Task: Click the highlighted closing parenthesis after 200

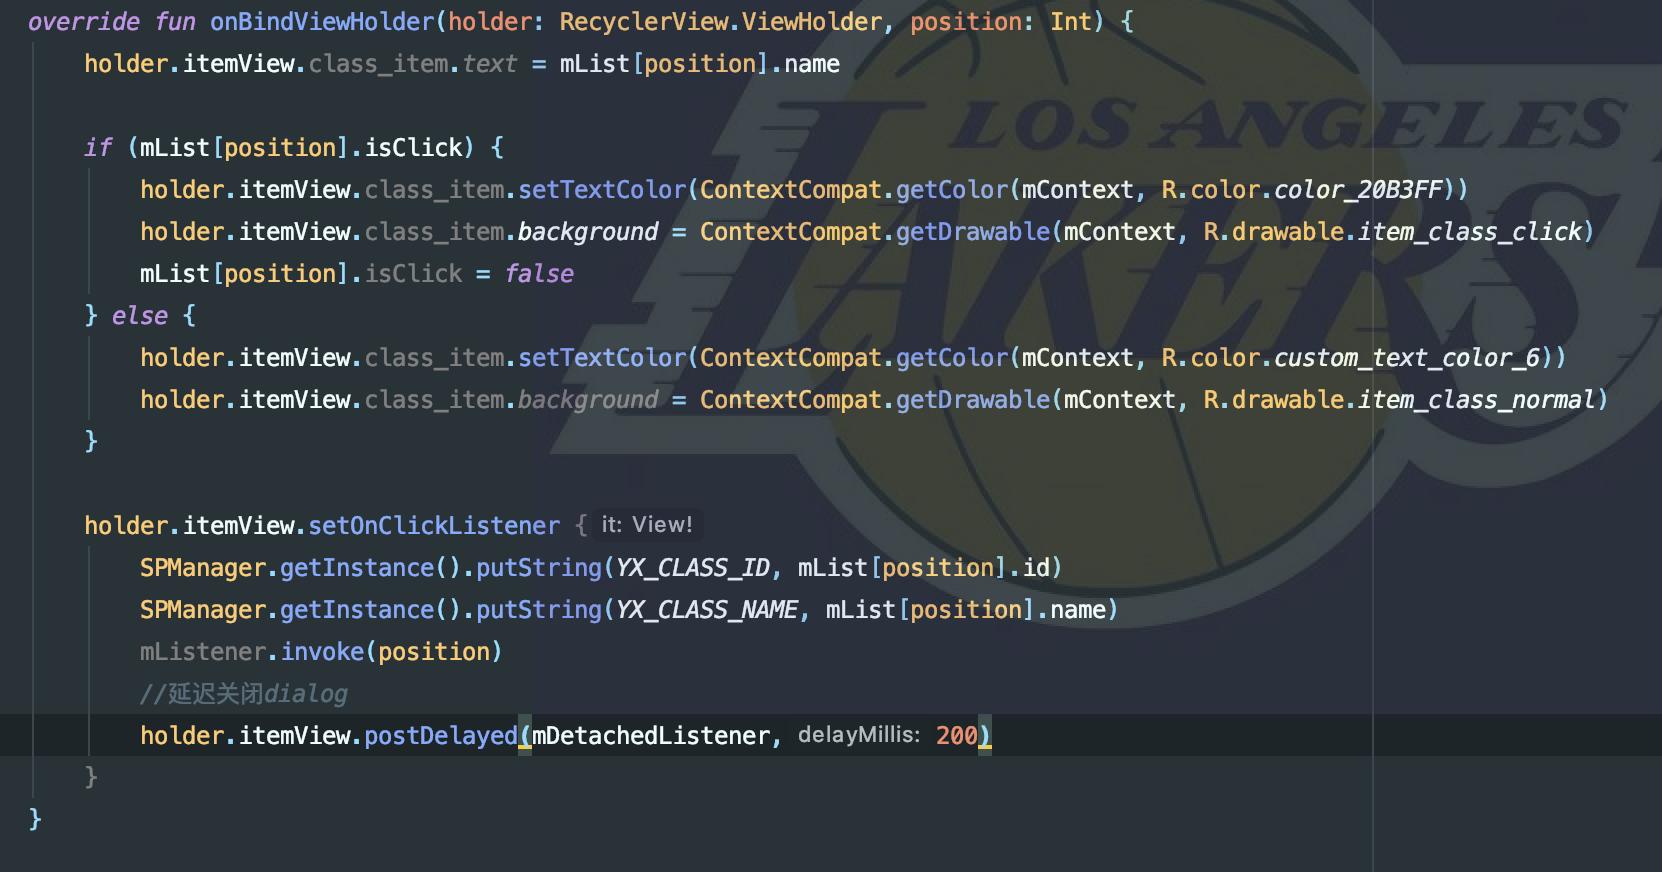Action: [984, 736]
